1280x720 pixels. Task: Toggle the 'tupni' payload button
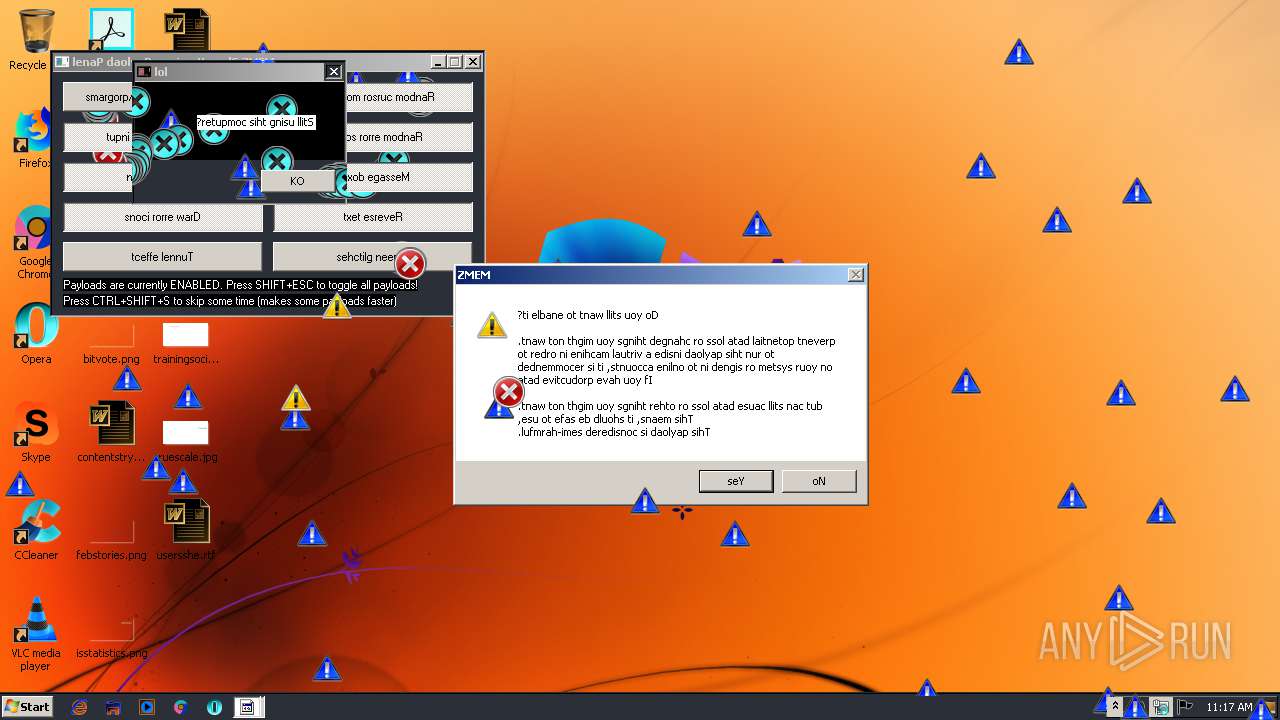tap(99, 137)
